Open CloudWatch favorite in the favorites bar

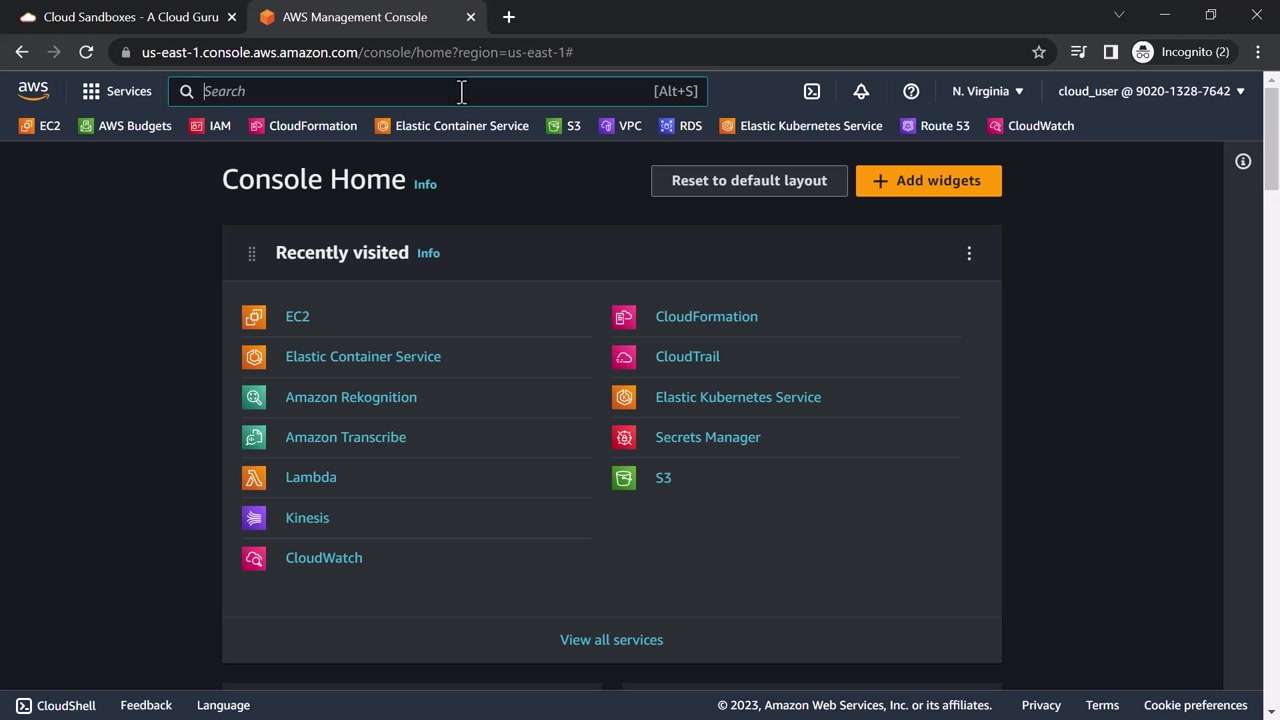coord(1031,126)
